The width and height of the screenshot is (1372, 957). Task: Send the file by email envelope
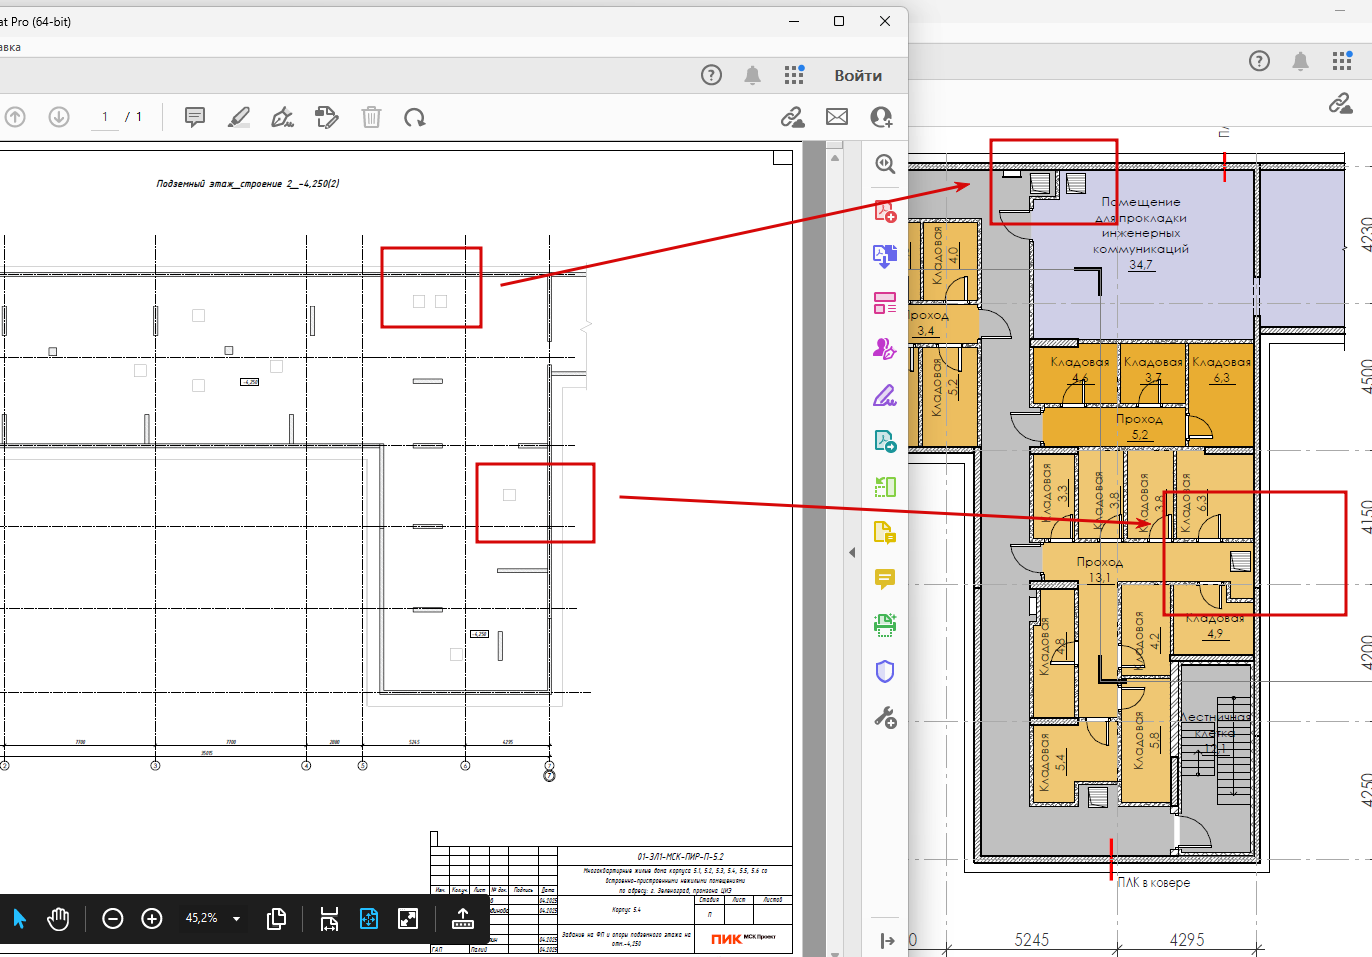click(837, 117)
